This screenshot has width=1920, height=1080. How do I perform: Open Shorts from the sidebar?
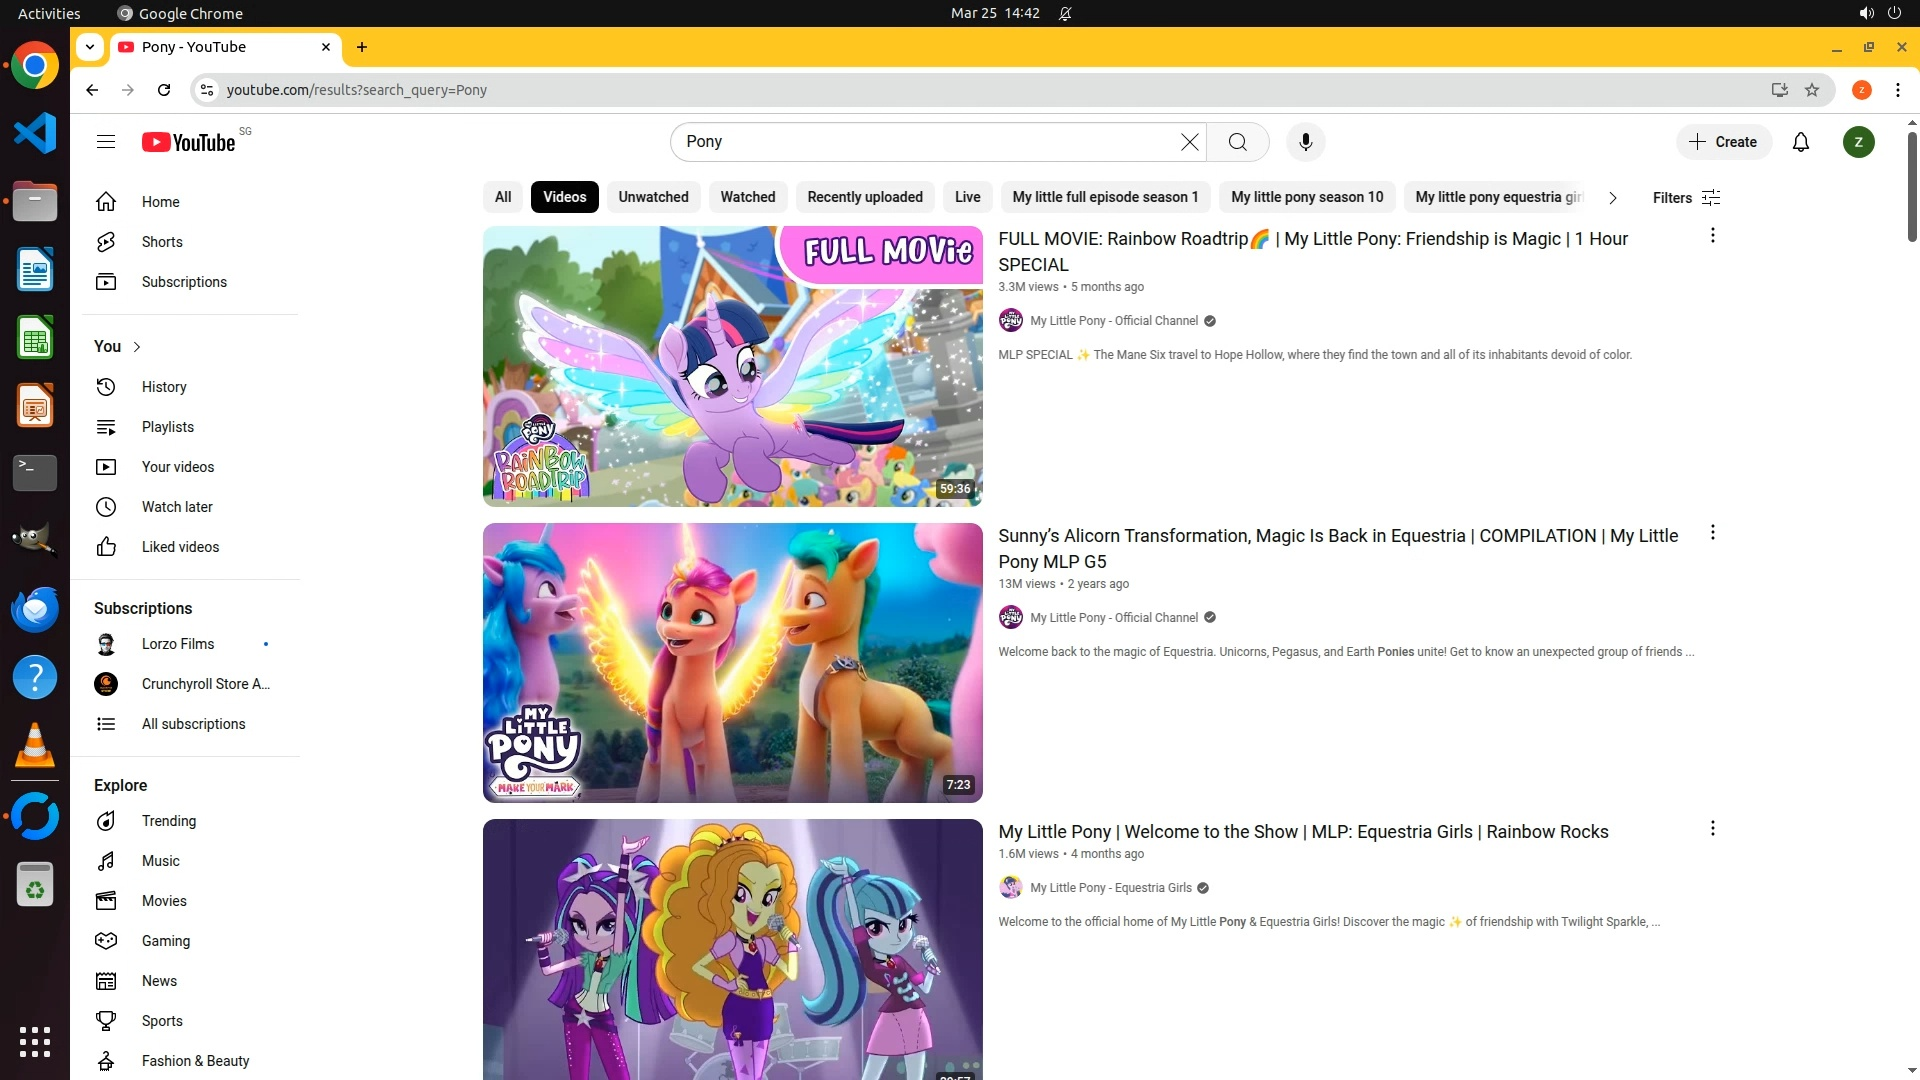click(161, 242)
